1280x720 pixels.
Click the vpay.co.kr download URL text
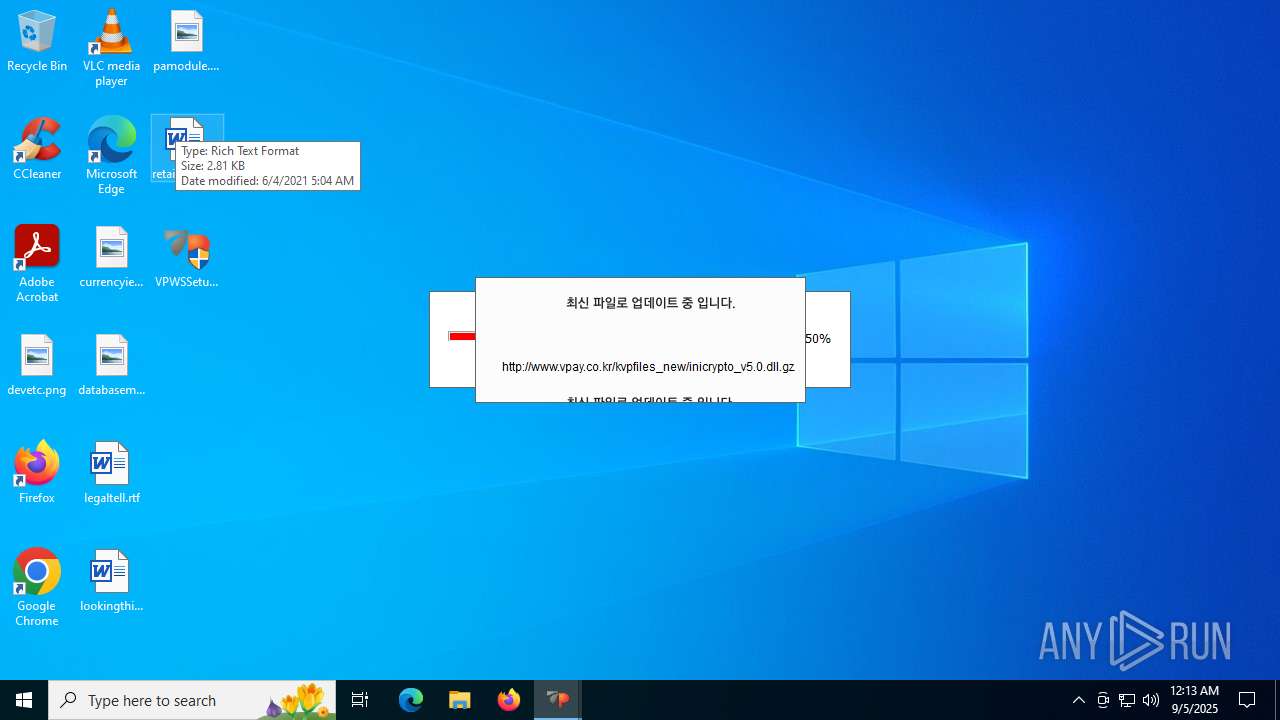pos(648,367)
